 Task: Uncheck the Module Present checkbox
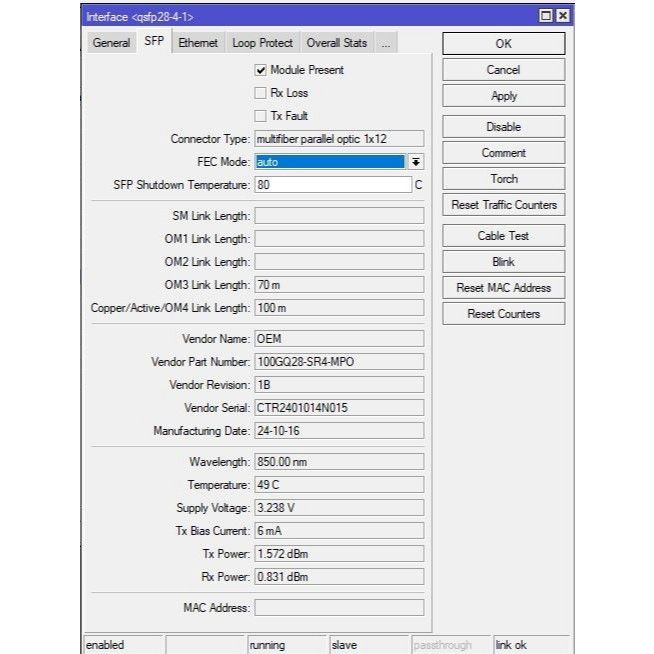coord(261,70)
